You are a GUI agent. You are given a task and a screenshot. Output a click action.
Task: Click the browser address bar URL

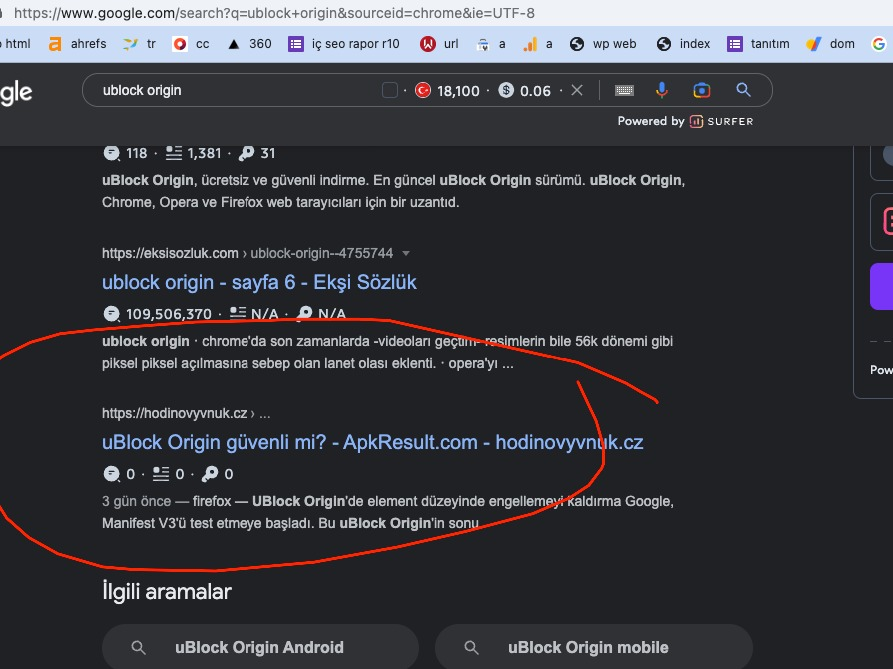274,13
